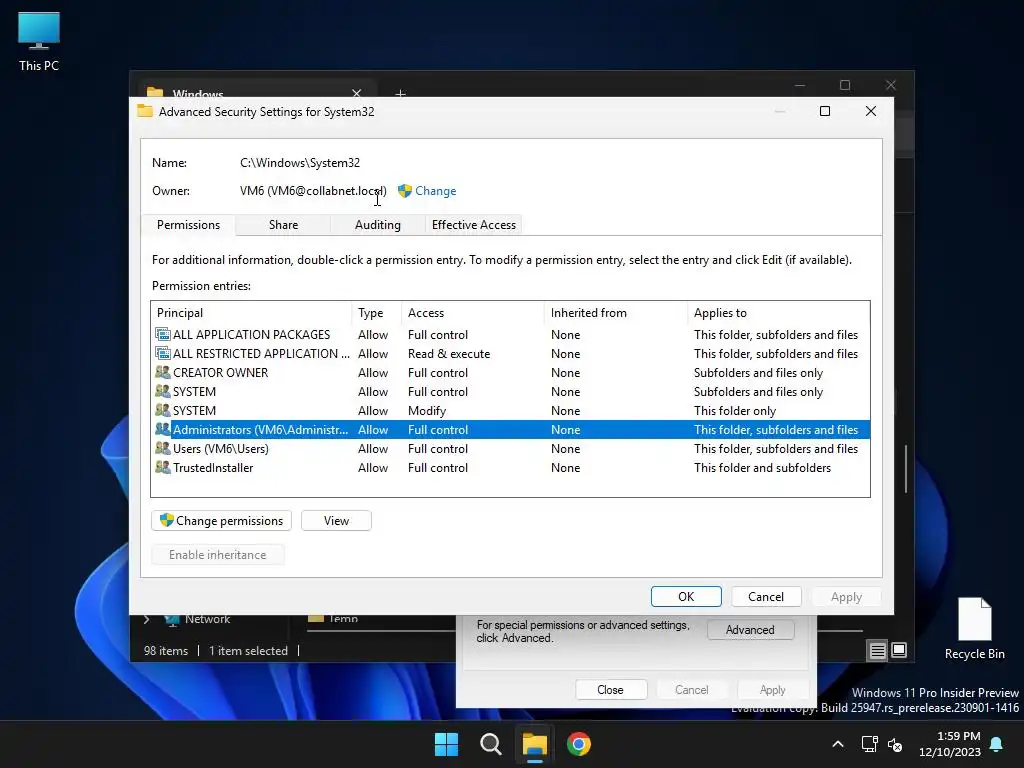The image size is (1024, 768).
Task: Show hidden system tray icons
Action: (838, 744)
